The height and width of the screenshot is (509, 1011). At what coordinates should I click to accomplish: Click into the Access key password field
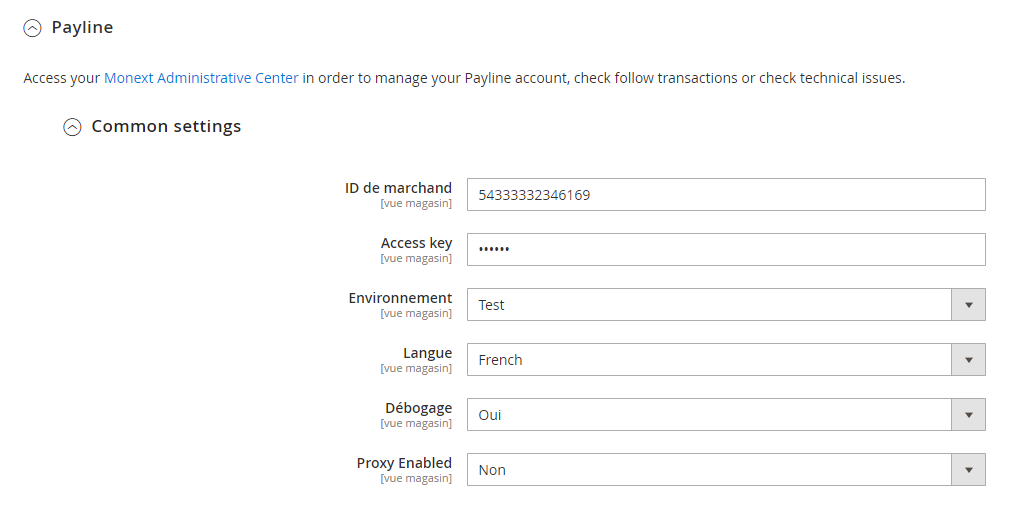click(726, 250)
